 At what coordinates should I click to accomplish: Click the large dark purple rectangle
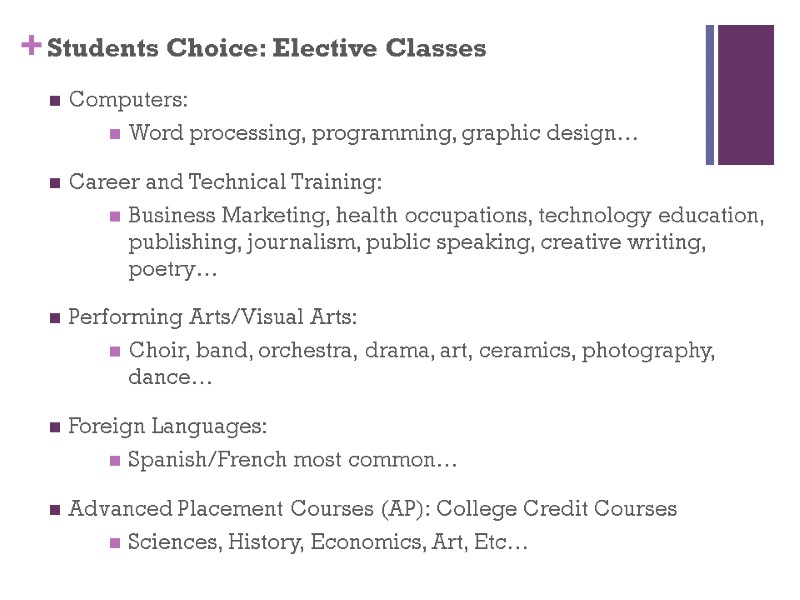point(746,95)
